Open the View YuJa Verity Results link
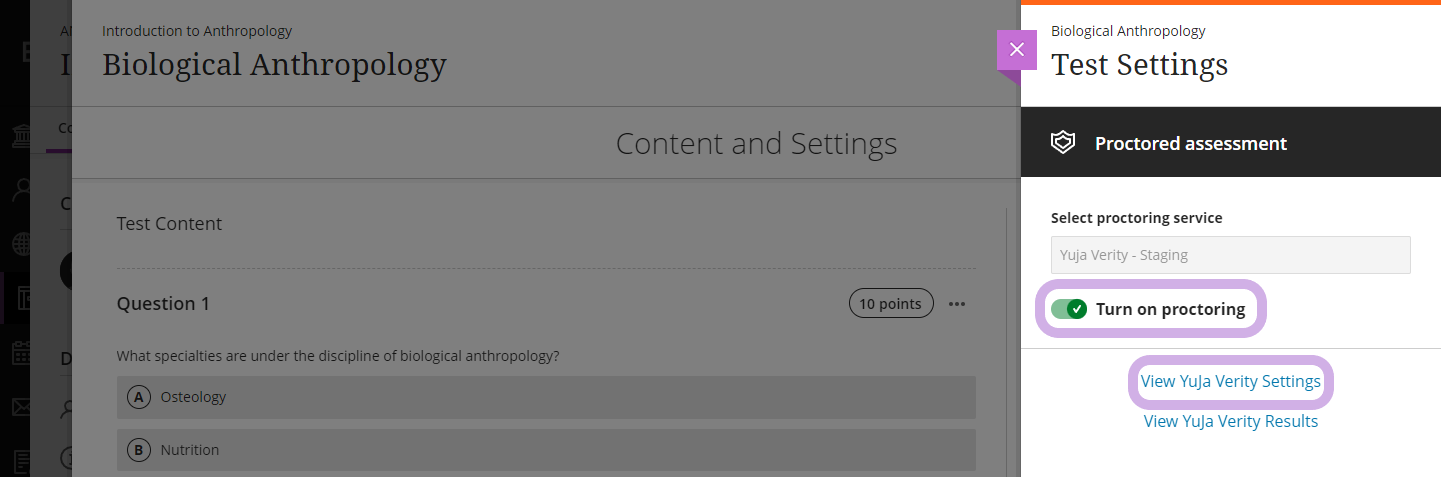This screenshot has width=1441, height=477. (x=1231, y=421)
